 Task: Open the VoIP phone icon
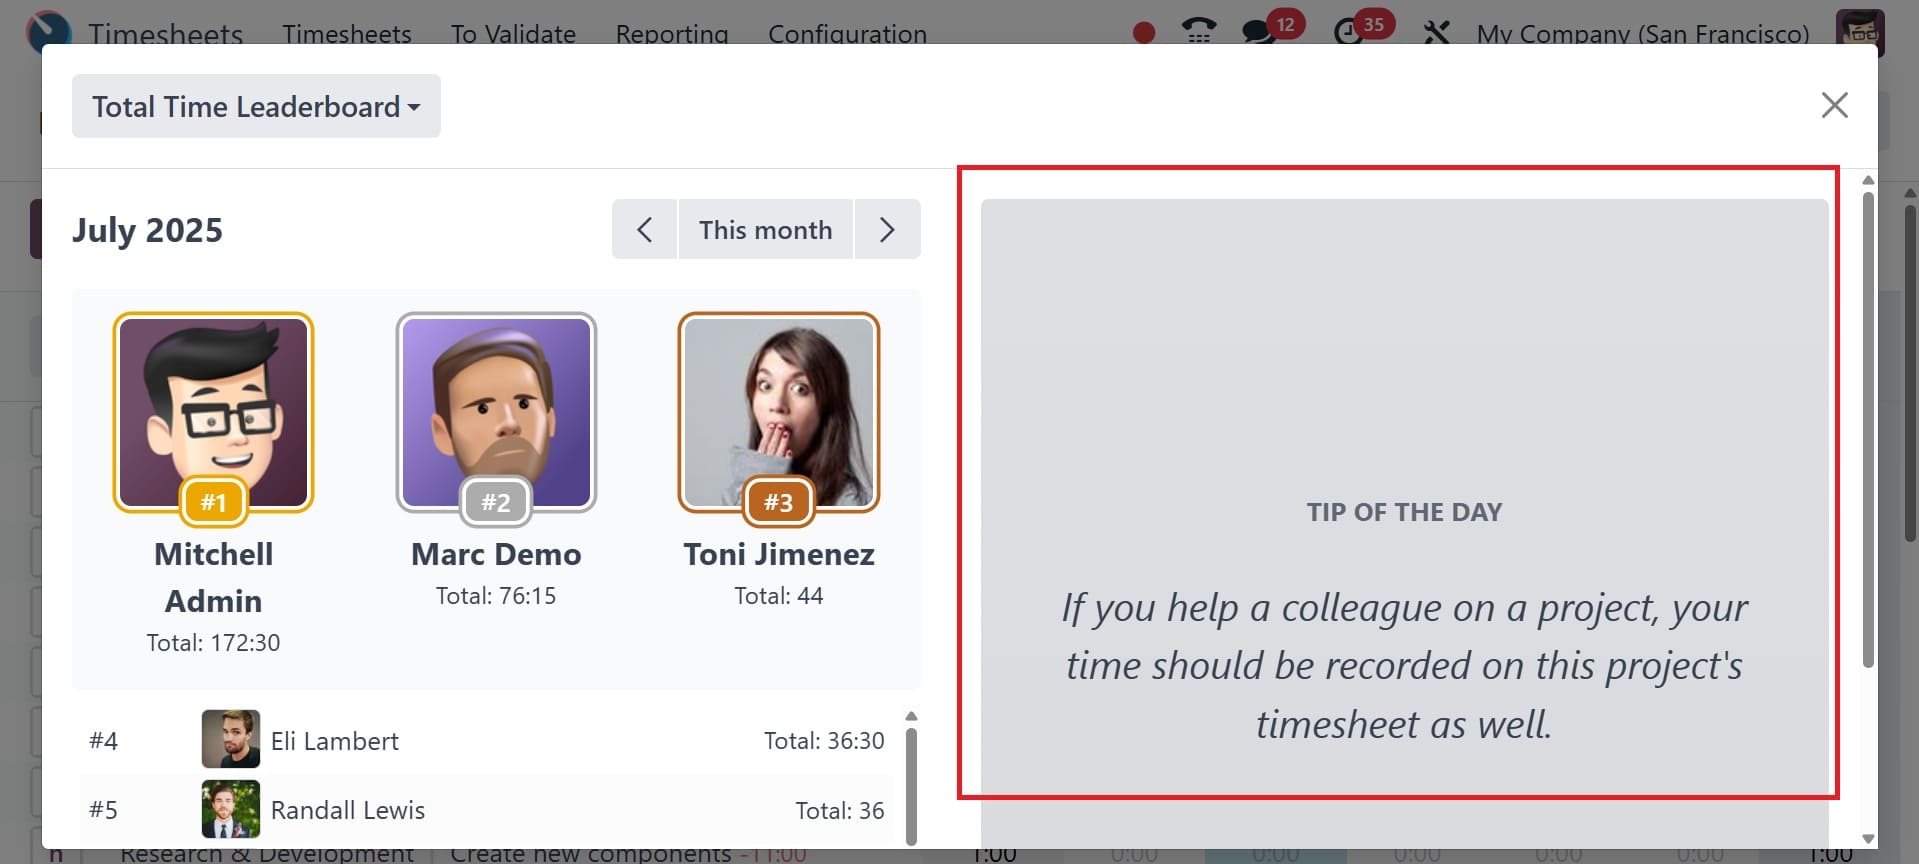(x=1198, y=33)
